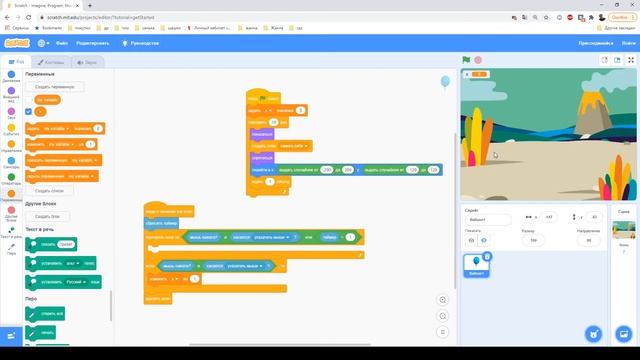
Task: Open the Sensing blocks category
Action: pos(11,163)
